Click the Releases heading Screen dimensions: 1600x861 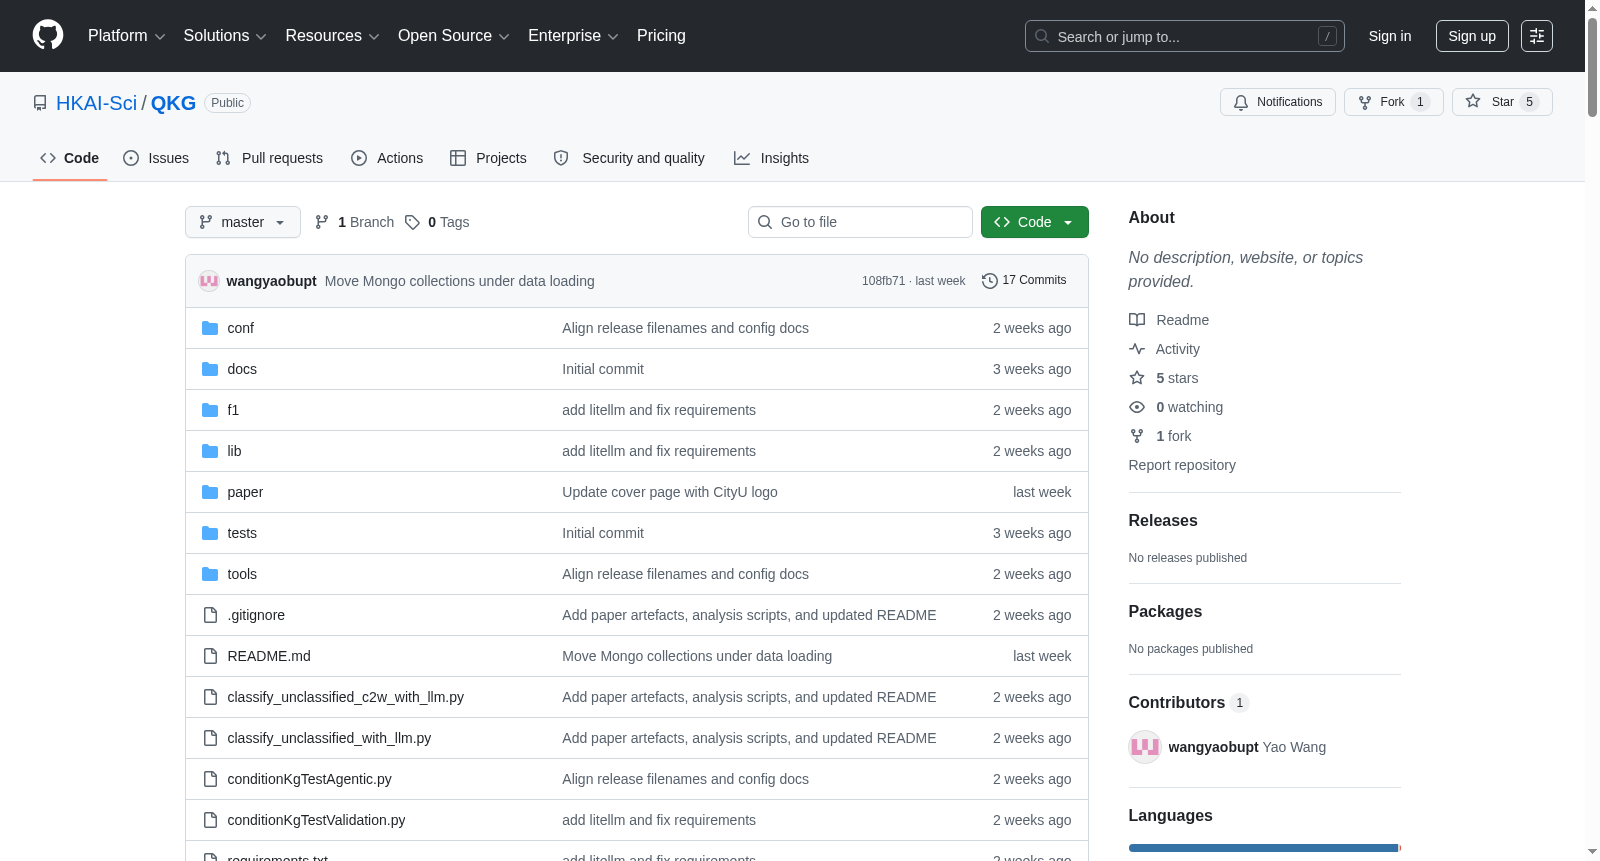click(1163, 520)
